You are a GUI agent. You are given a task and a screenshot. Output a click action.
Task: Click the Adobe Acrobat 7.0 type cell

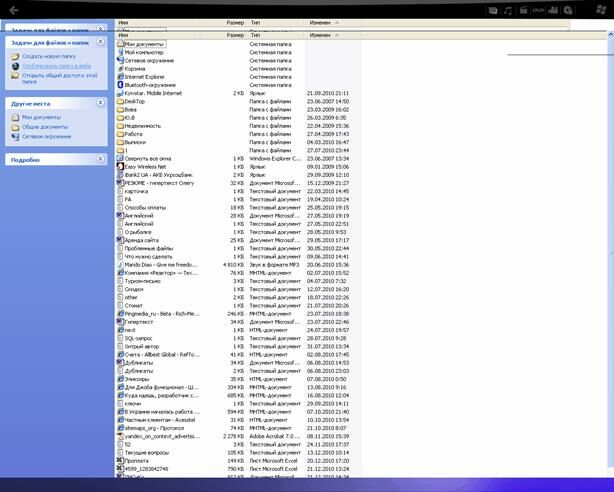[275, 436]
